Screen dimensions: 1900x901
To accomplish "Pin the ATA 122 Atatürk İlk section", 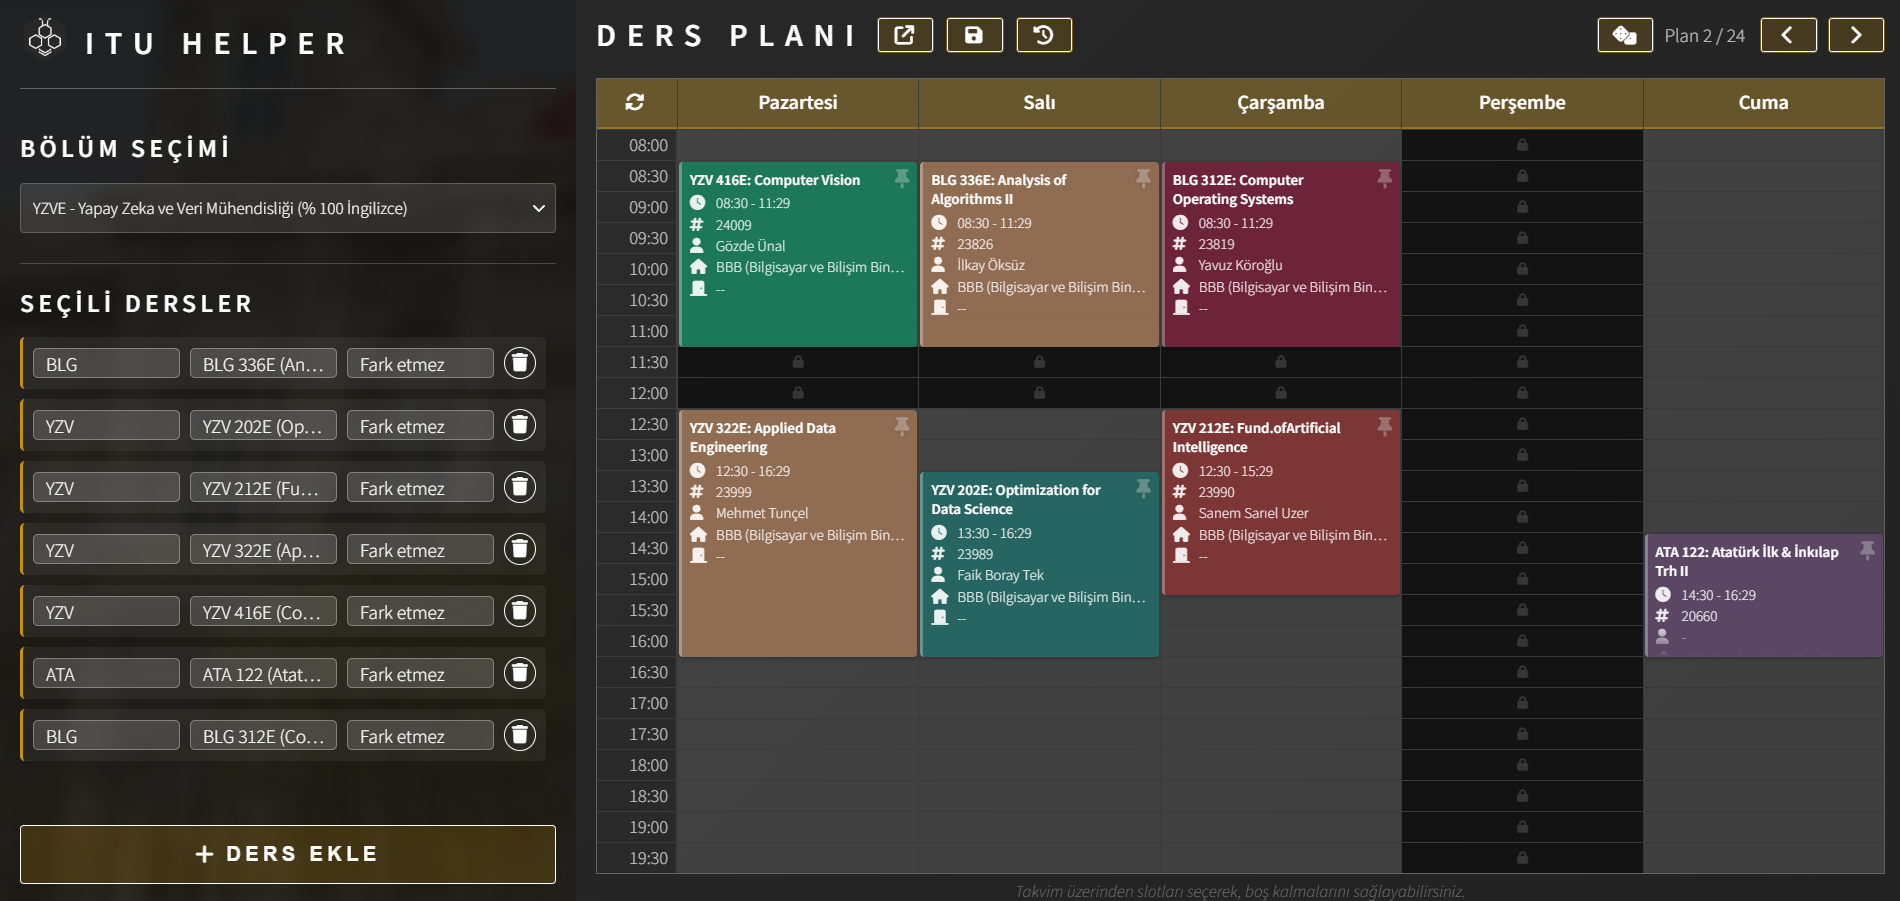I will point(1867,550).
